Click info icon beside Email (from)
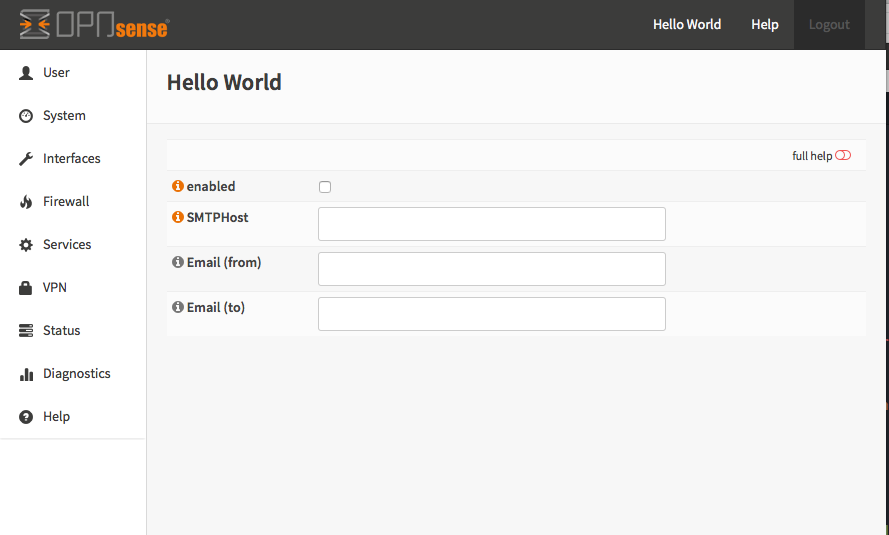The width and height of the screenshot is (889, 535). click(x=178, y=262)
